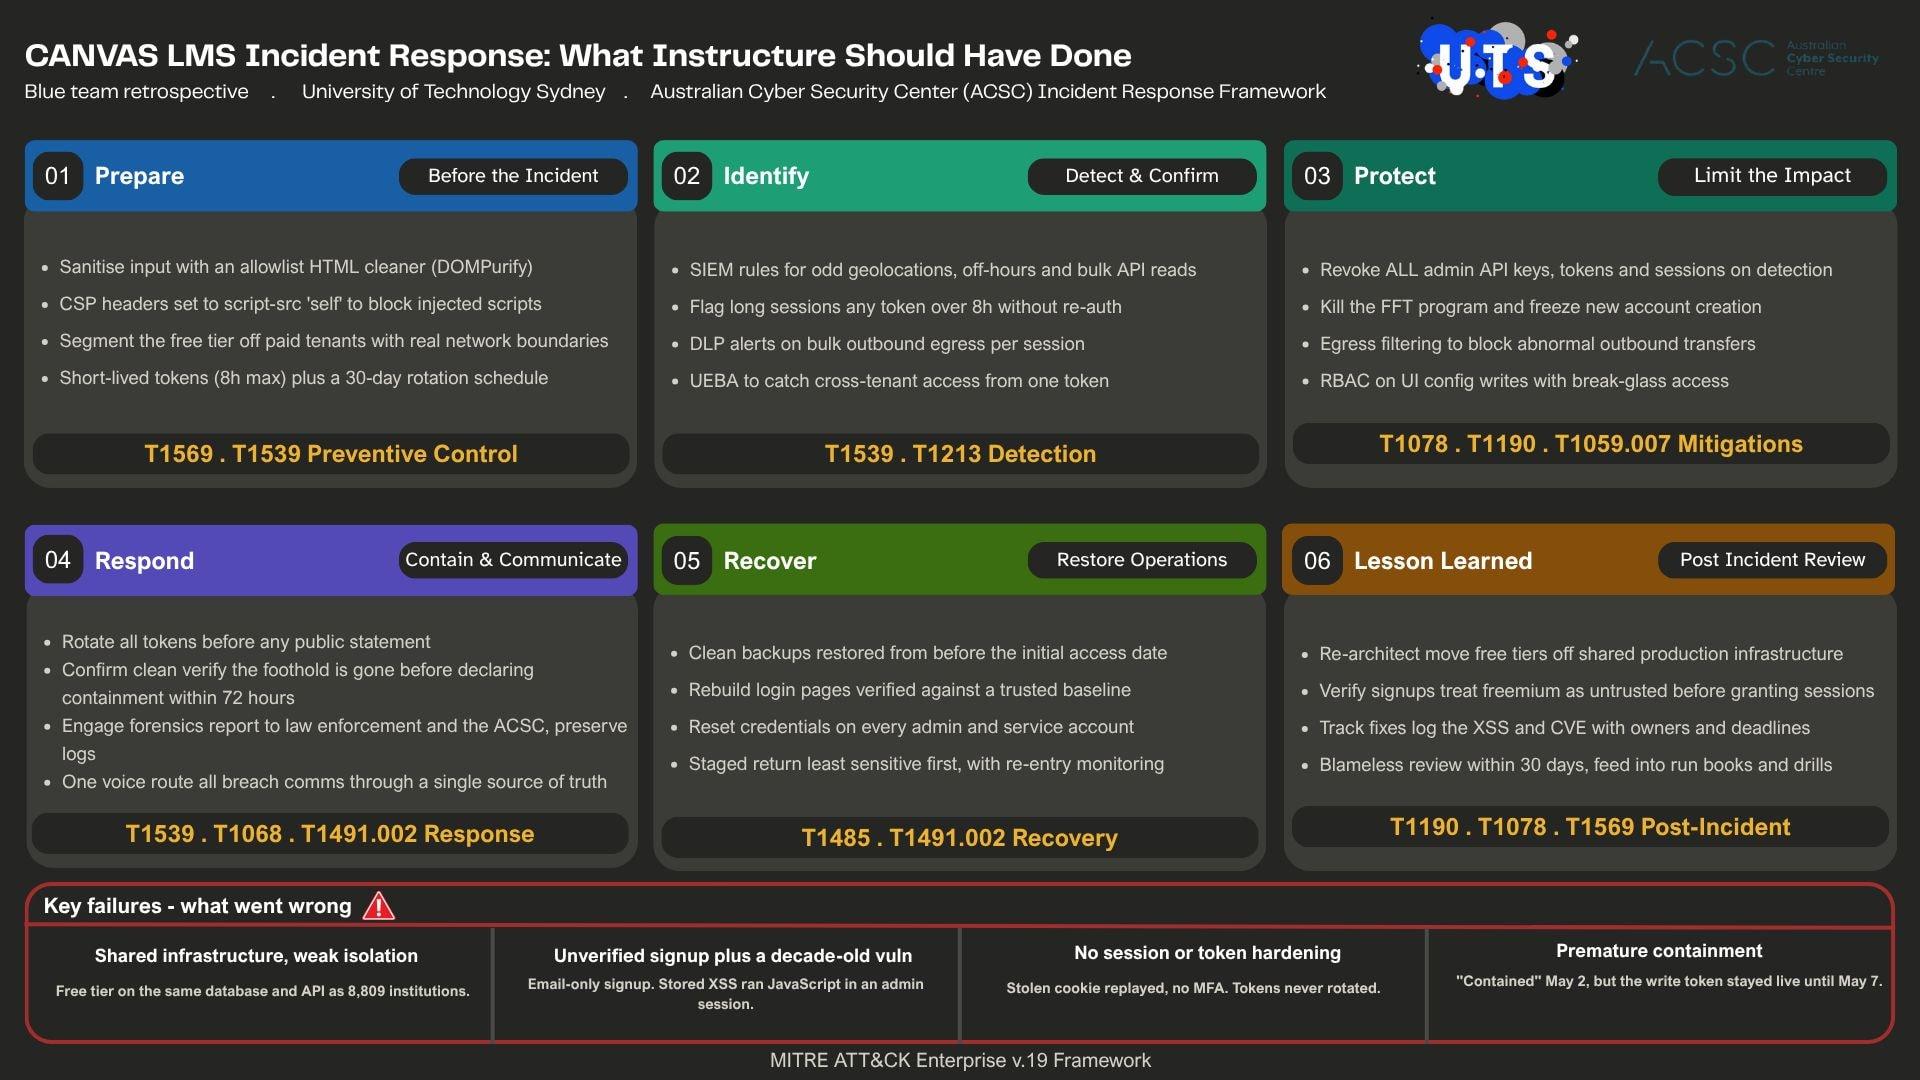Screen dimensions: 1920x1080
Task: Click the Respond header title
Action: (x=144, y=561)
